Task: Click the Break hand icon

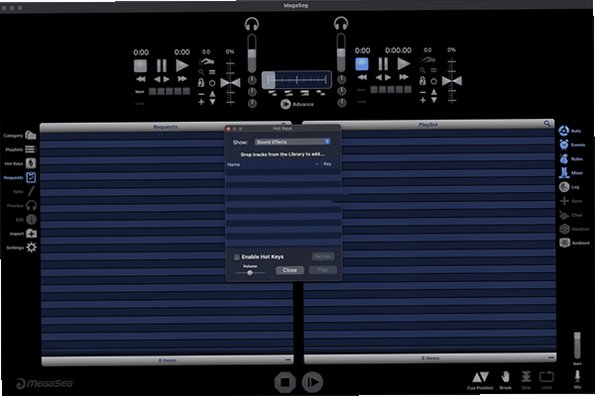Action: point(505,377)
